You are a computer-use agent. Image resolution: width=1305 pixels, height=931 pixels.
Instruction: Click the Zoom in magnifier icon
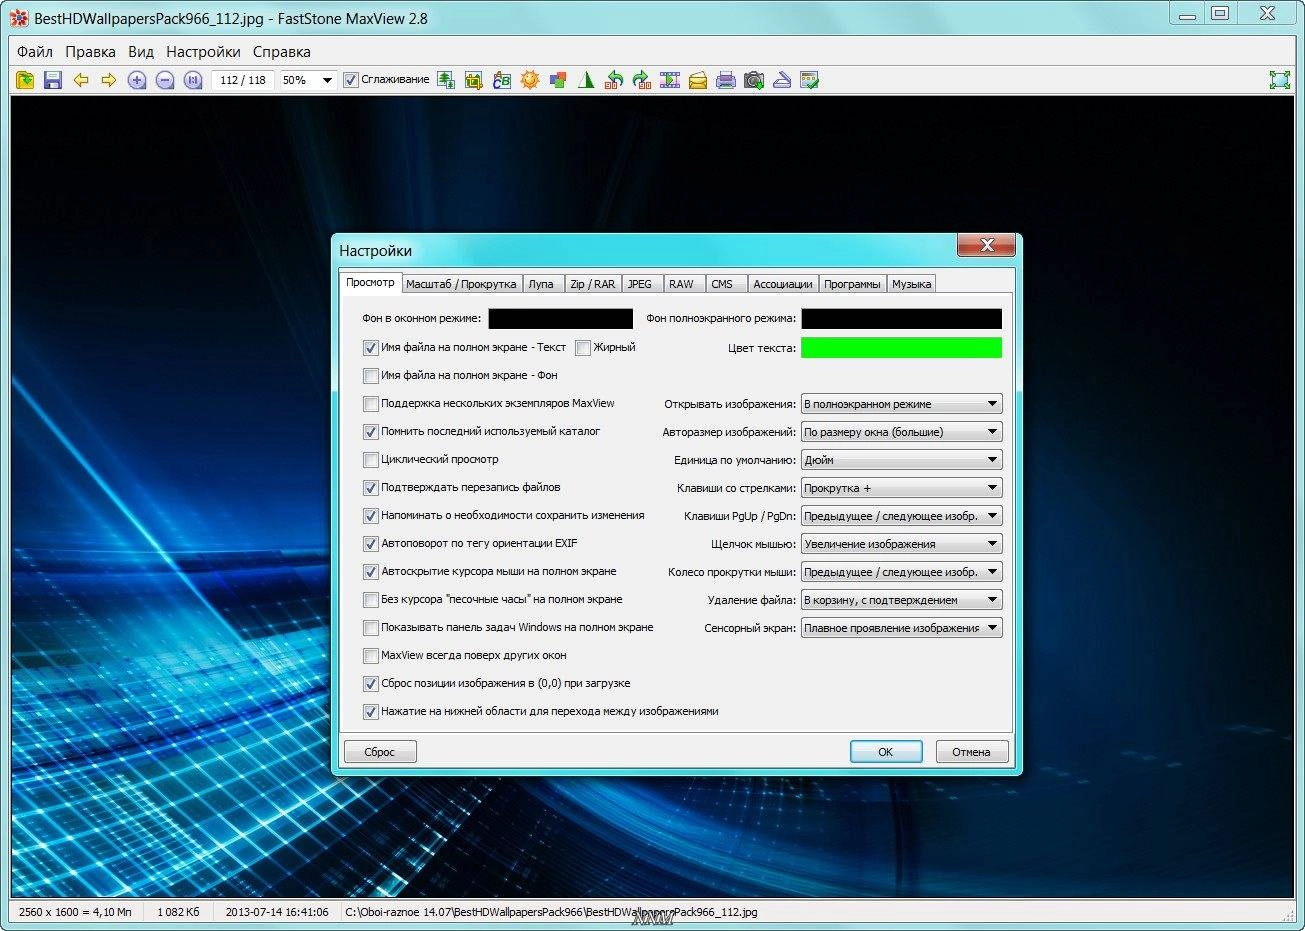[x=137, y=80]
